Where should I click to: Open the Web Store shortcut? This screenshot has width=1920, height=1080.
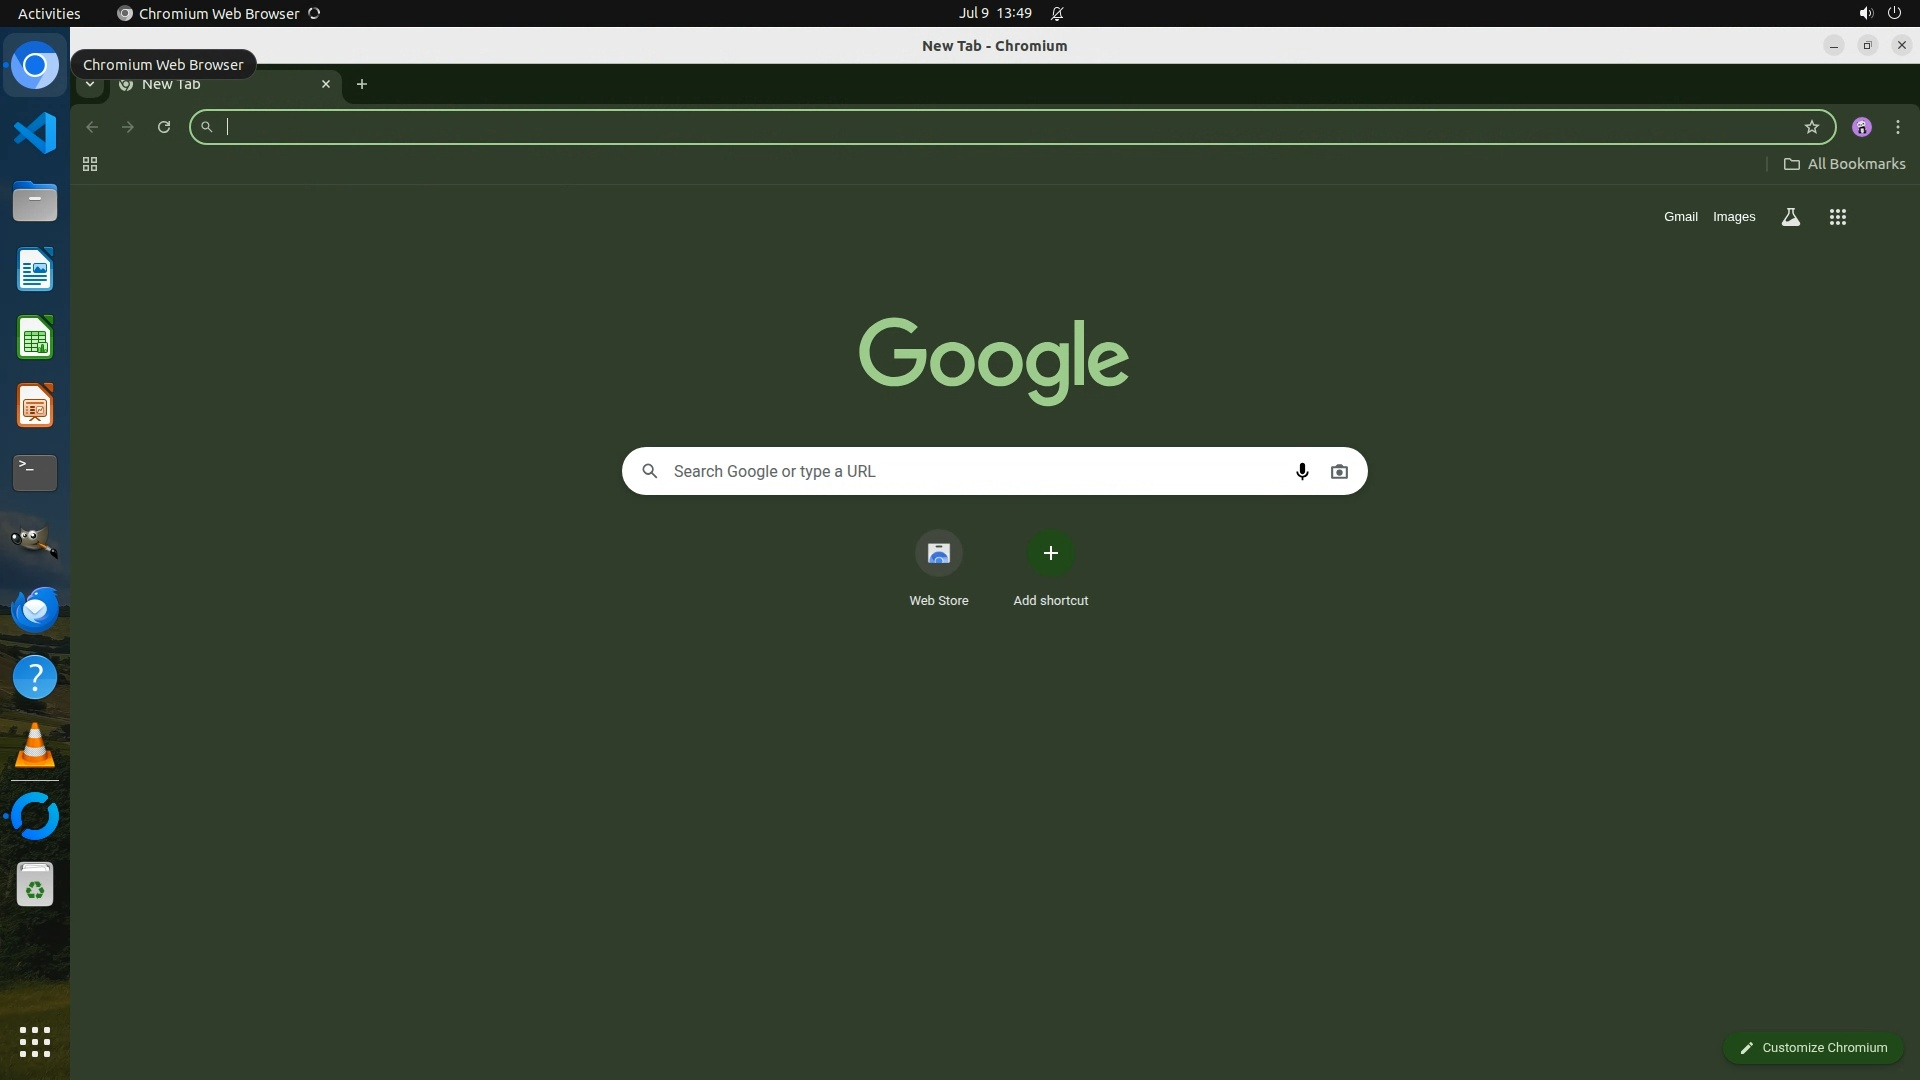[x=938, y=553]
